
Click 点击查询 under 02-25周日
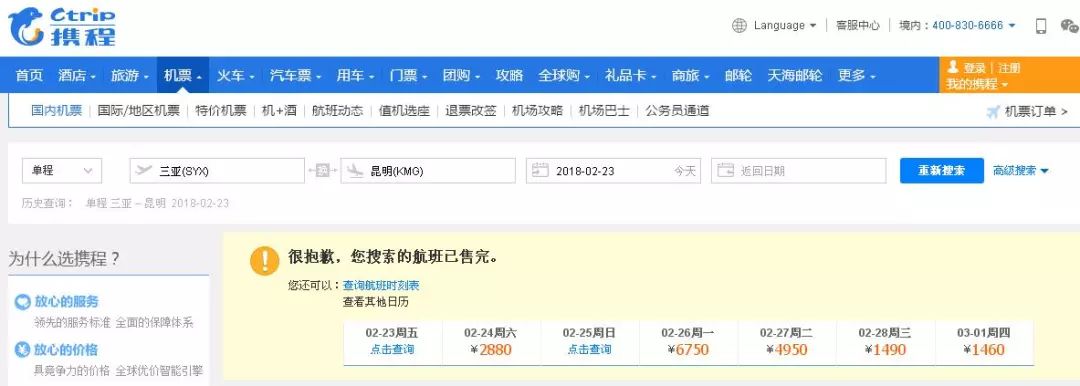(x=589, y=349)
